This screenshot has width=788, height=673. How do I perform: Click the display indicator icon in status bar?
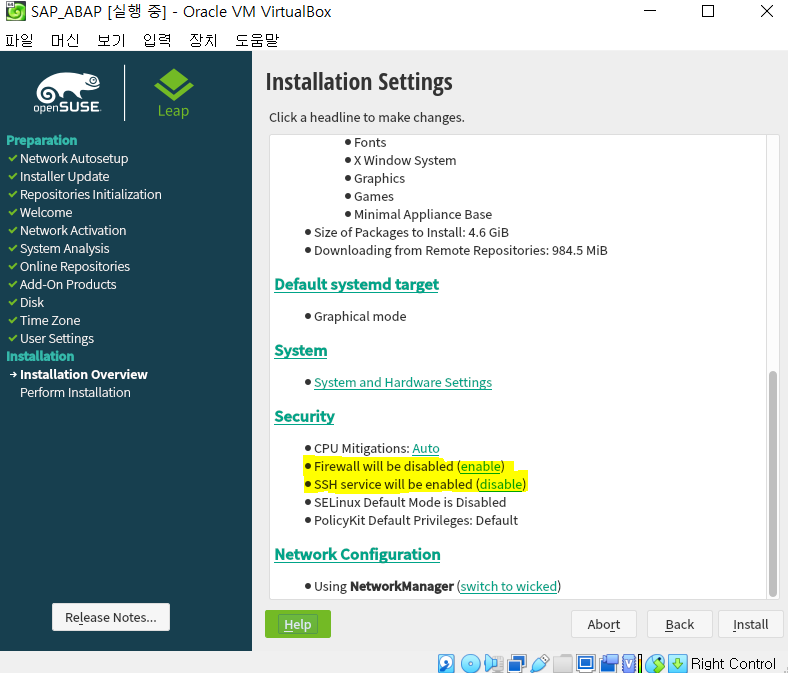[x=585, y=663]
